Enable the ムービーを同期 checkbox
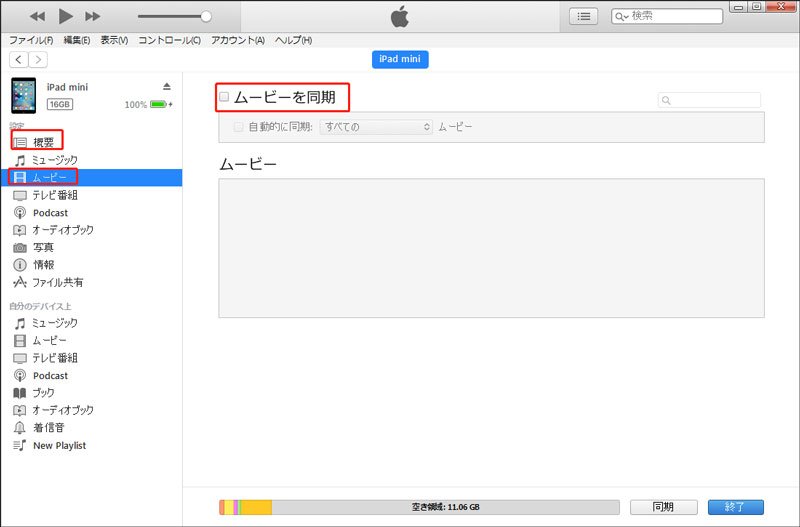 pos(224,97)
